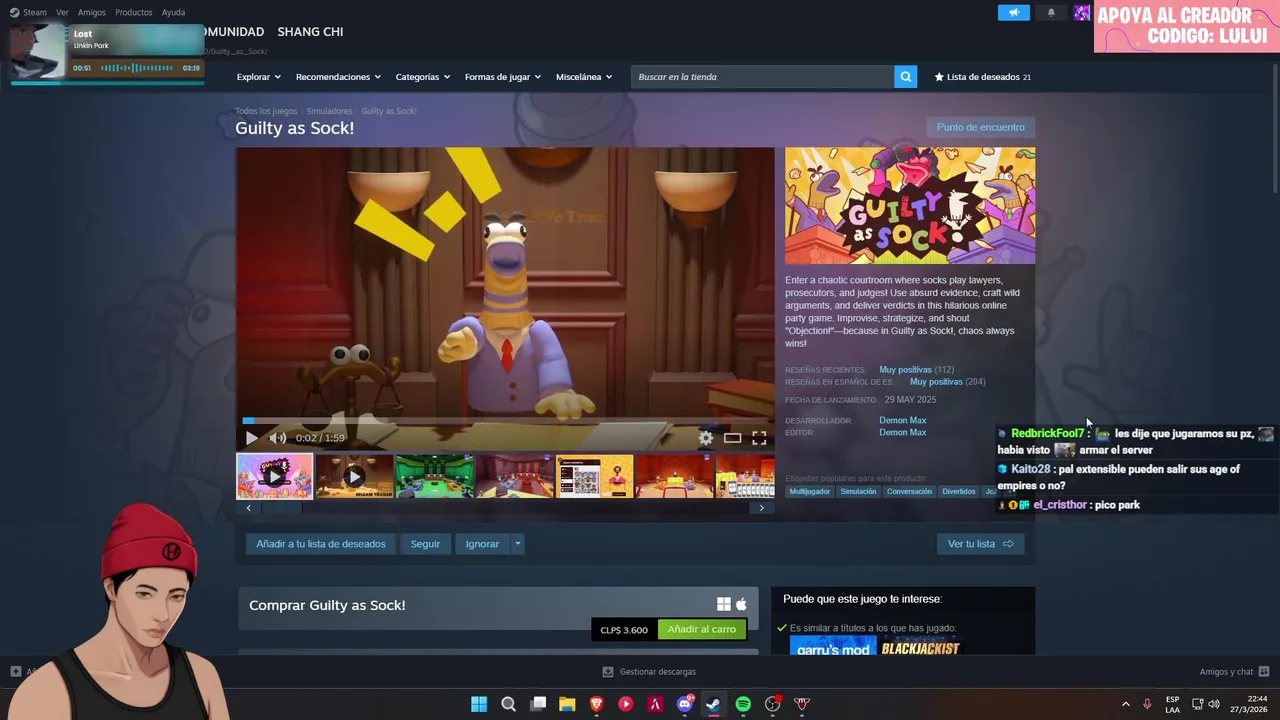Open Steam announcements via the megaphone icon
The image size is (1280, 720).
coord(1013,13)
